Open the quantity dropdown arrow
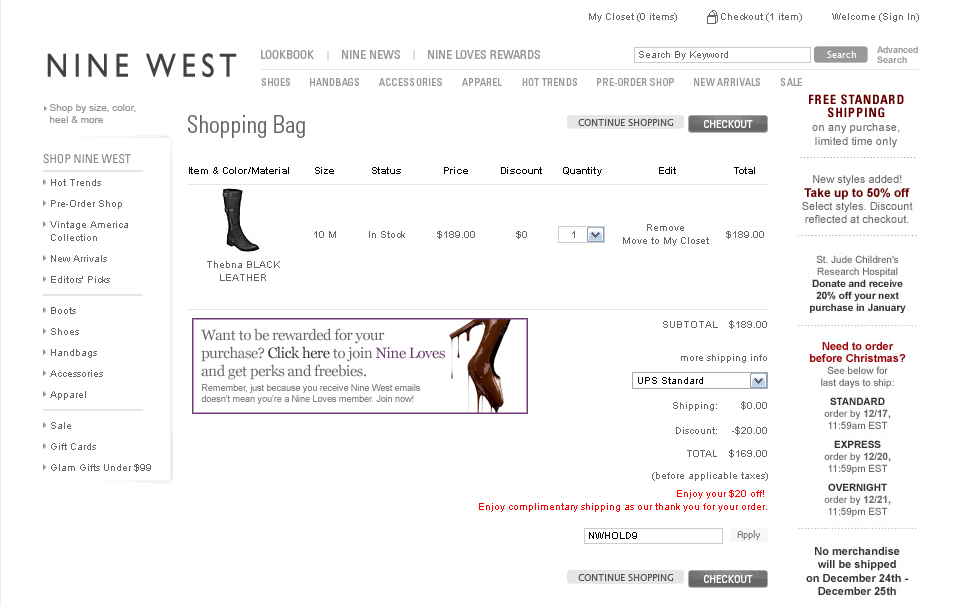 click(595, 235)
